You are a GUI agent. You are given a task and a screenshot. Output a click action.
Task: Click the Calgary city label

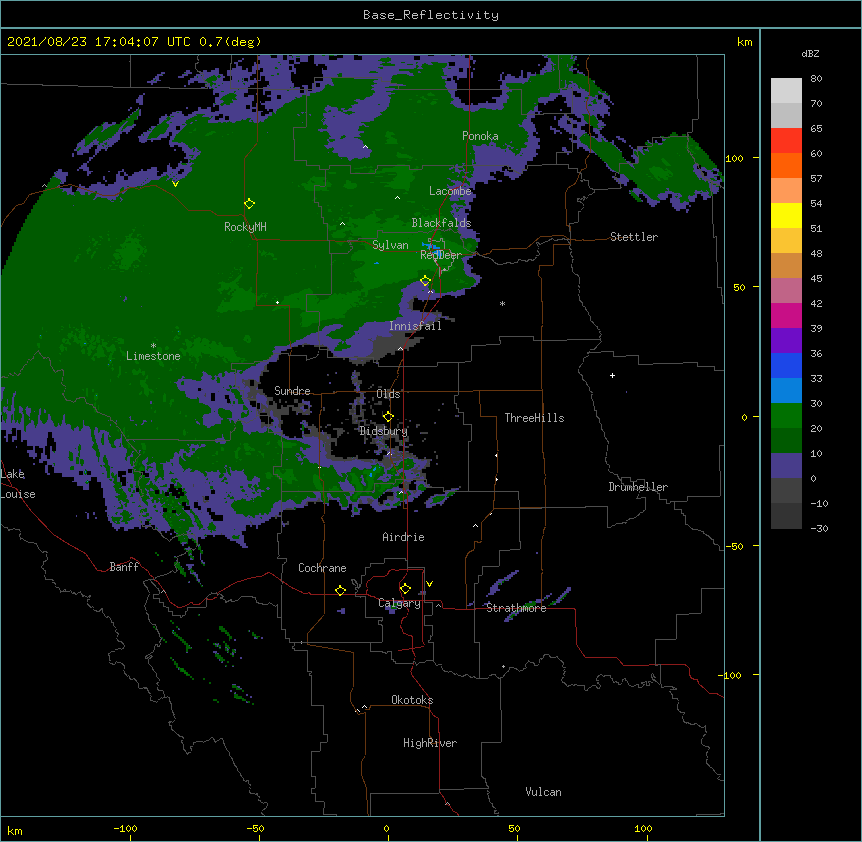tap(400, 603)
